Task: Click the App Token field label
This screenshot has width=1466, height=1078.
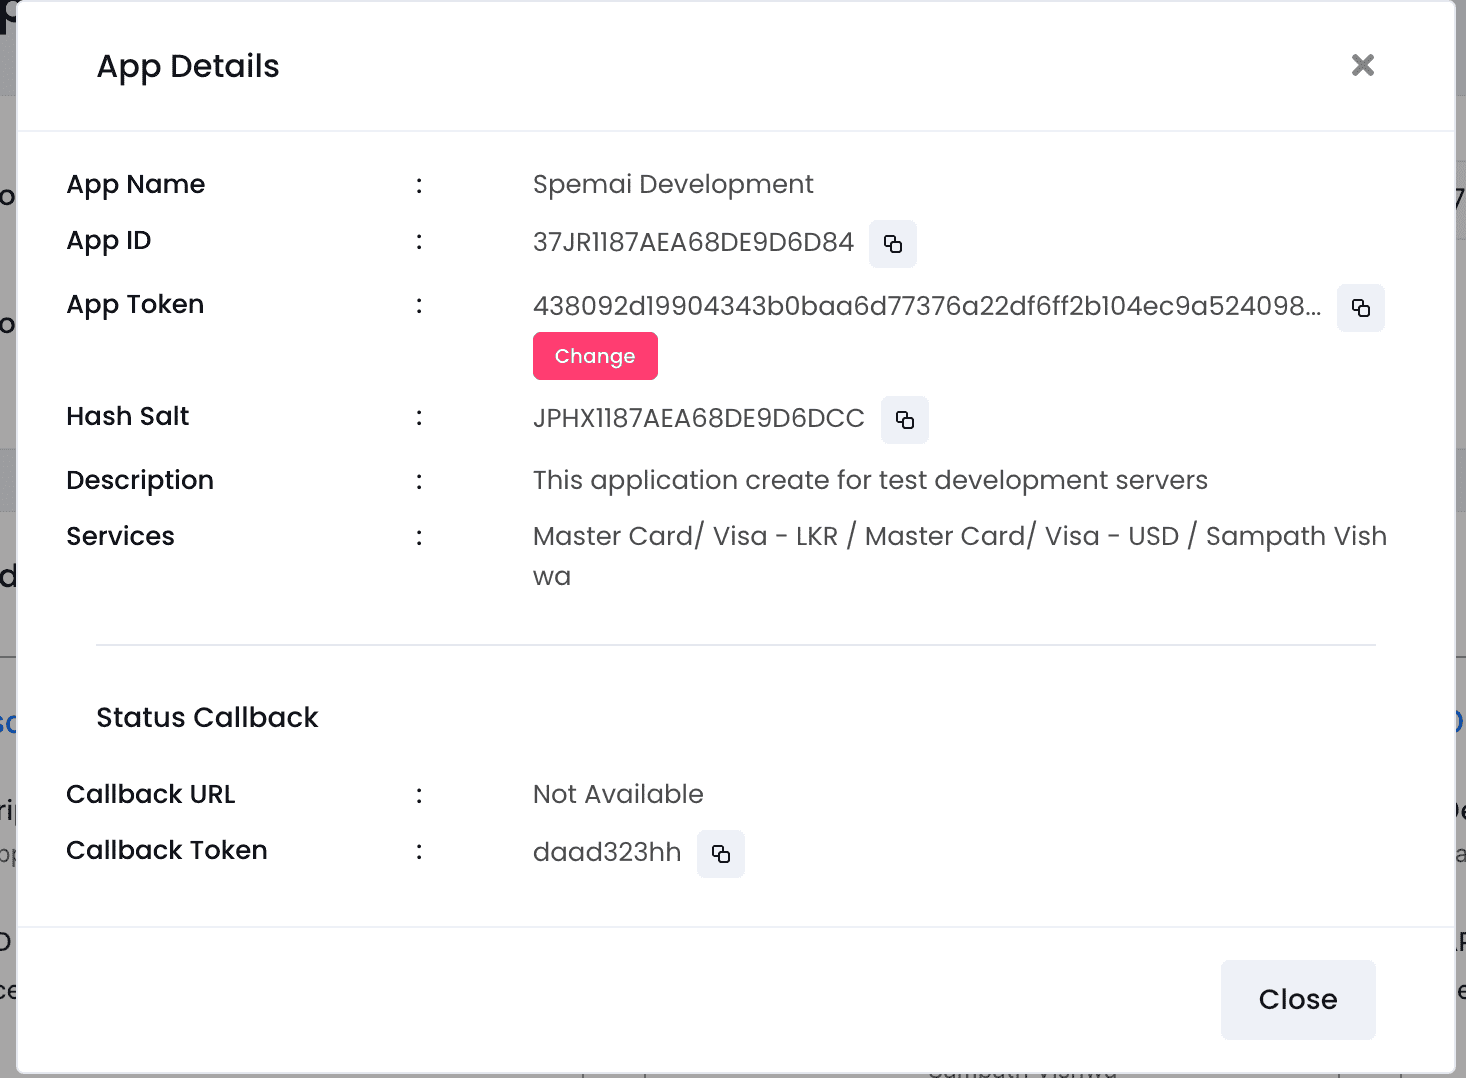Action: coord(135,304)
